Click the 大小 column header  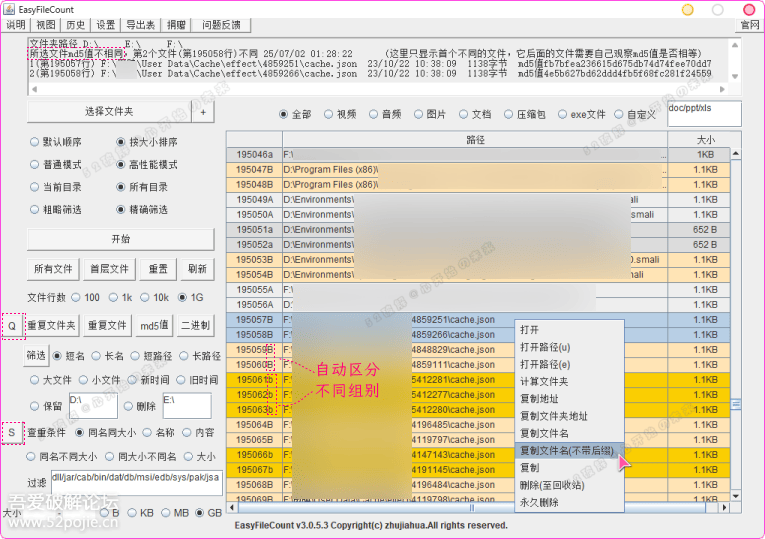[705, 140]
